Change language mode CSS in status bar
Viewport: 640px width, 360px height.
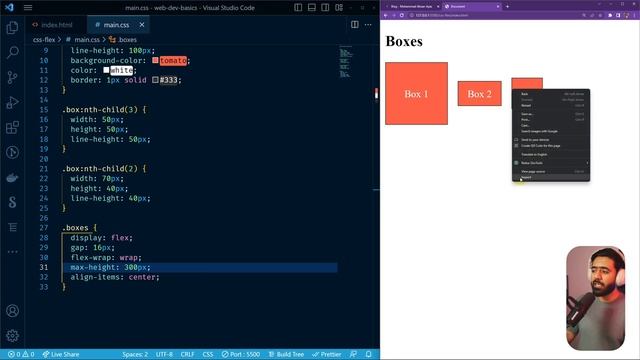click(x=208, y=354)
